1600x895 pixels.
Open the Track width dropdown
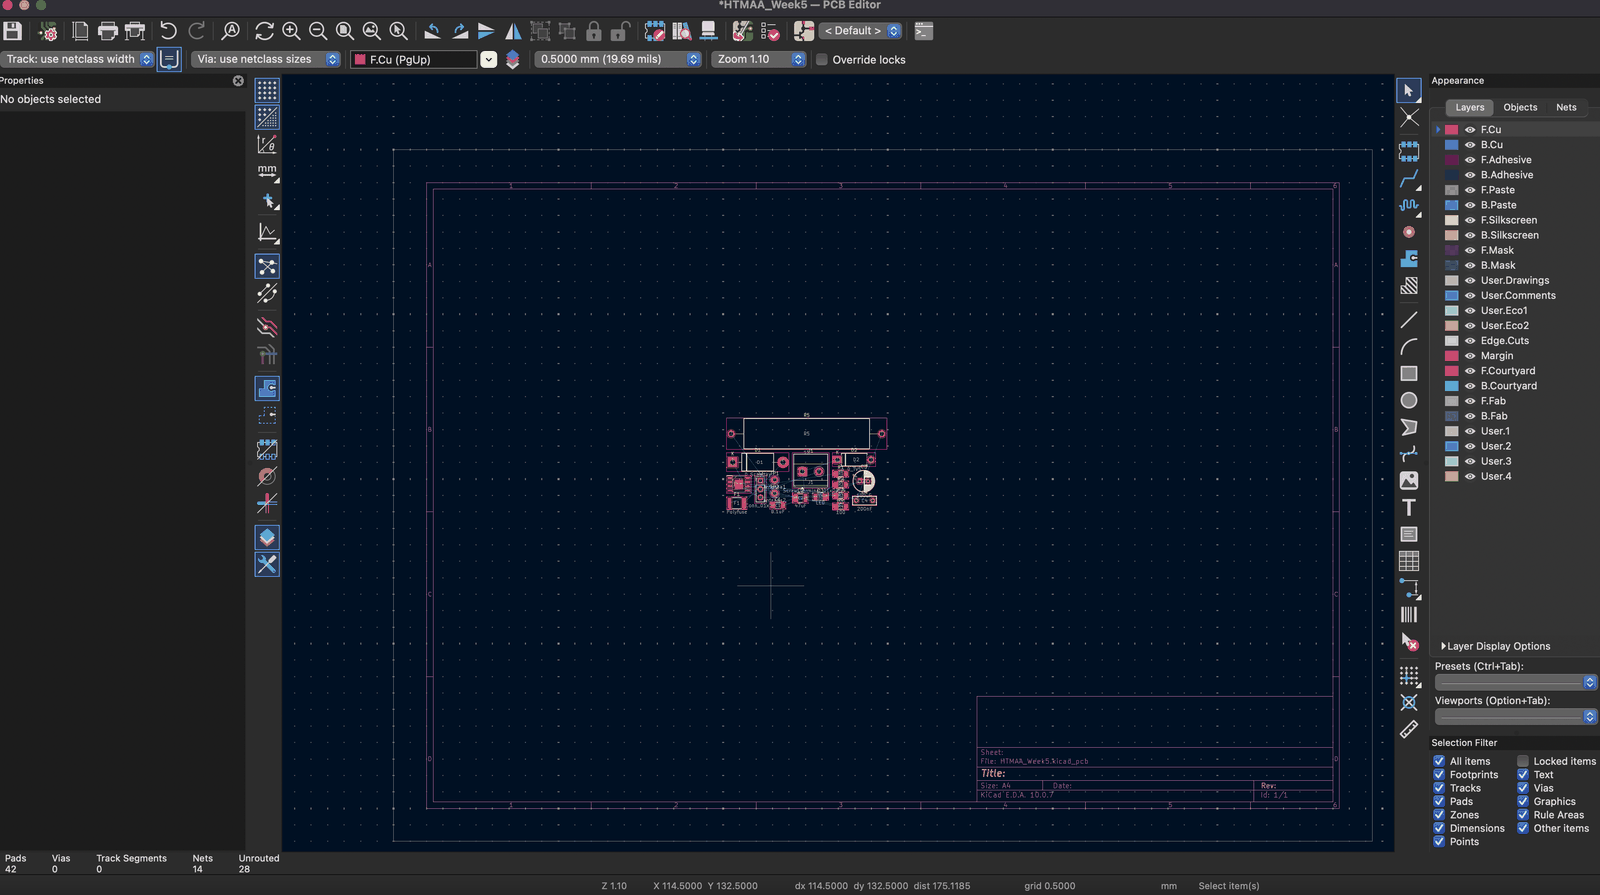coord(78,59)
